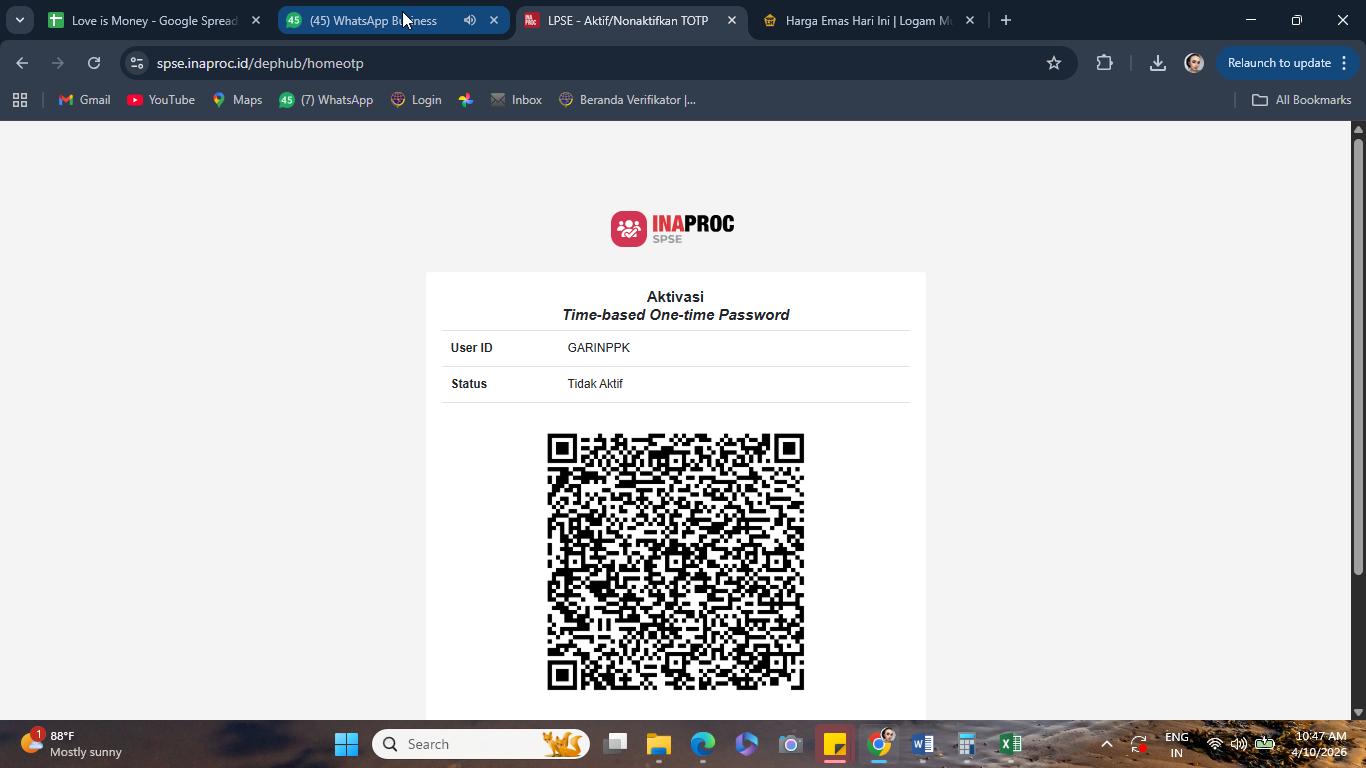
Task: Click the Status label
Action: tap(469, 384)
